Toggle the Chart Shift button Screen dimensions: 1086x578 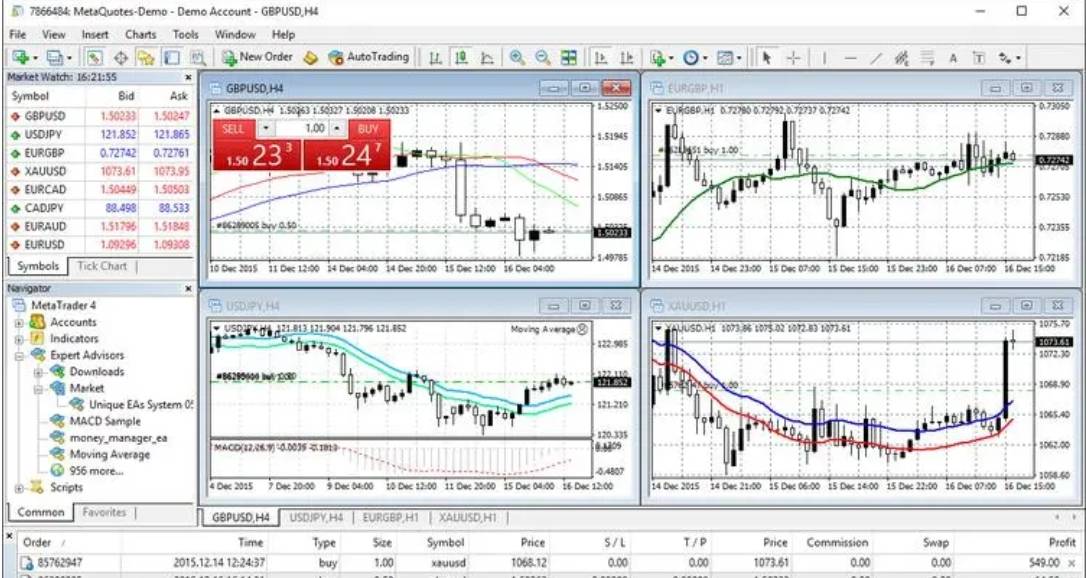627,57
